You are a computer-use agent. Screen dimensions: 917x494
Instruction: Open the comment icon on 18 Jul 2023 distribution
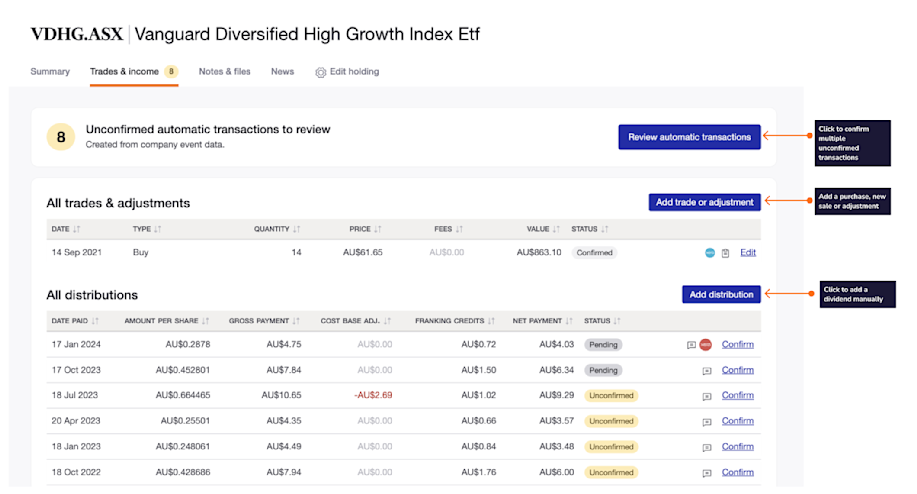pyautogui.click(x=706, y=396)
